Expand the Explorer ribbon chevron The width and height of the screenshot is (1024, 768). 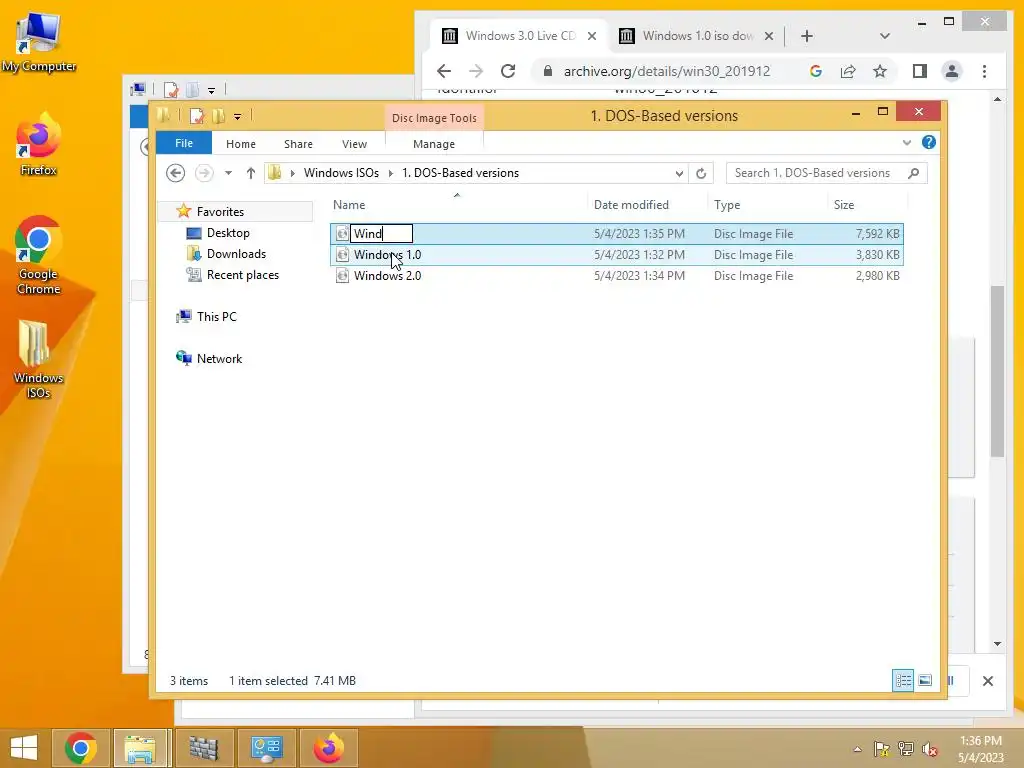[906, 142]
